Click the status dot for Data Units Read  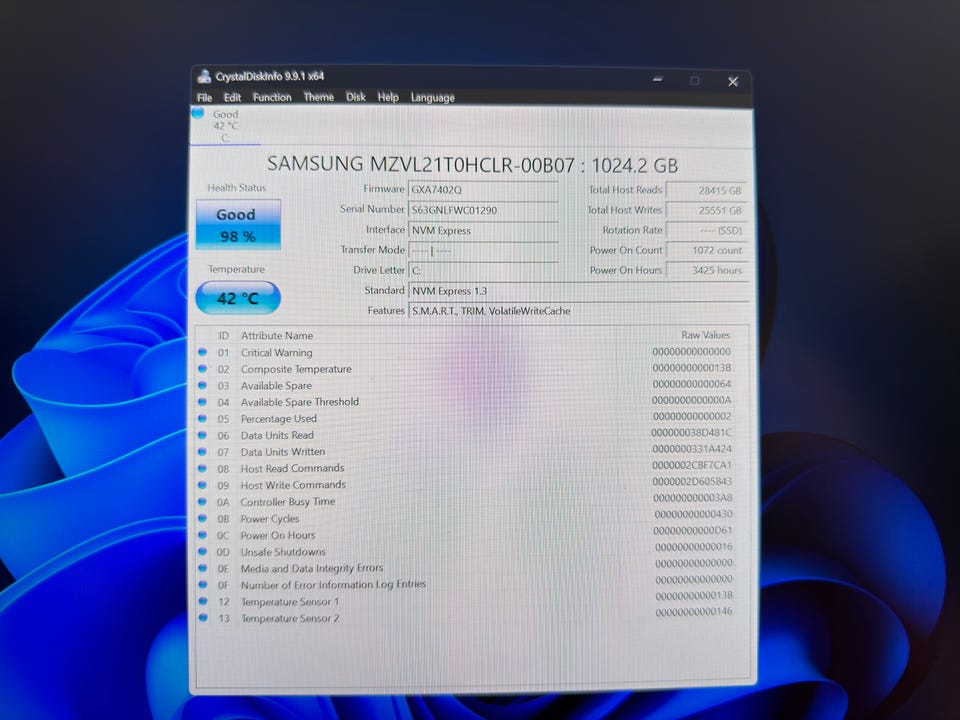(203, 435)
